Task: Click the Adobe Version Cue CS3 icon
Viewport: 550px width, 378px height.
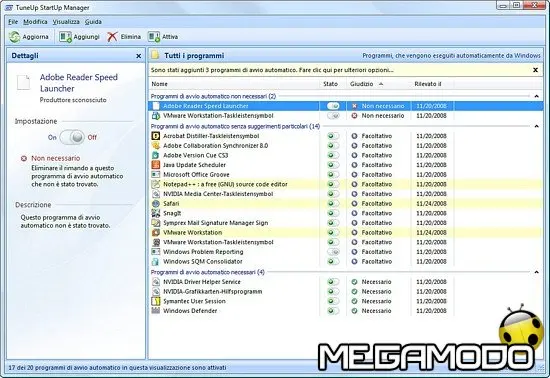Action: pyautogui.click(x=156, y=155)
